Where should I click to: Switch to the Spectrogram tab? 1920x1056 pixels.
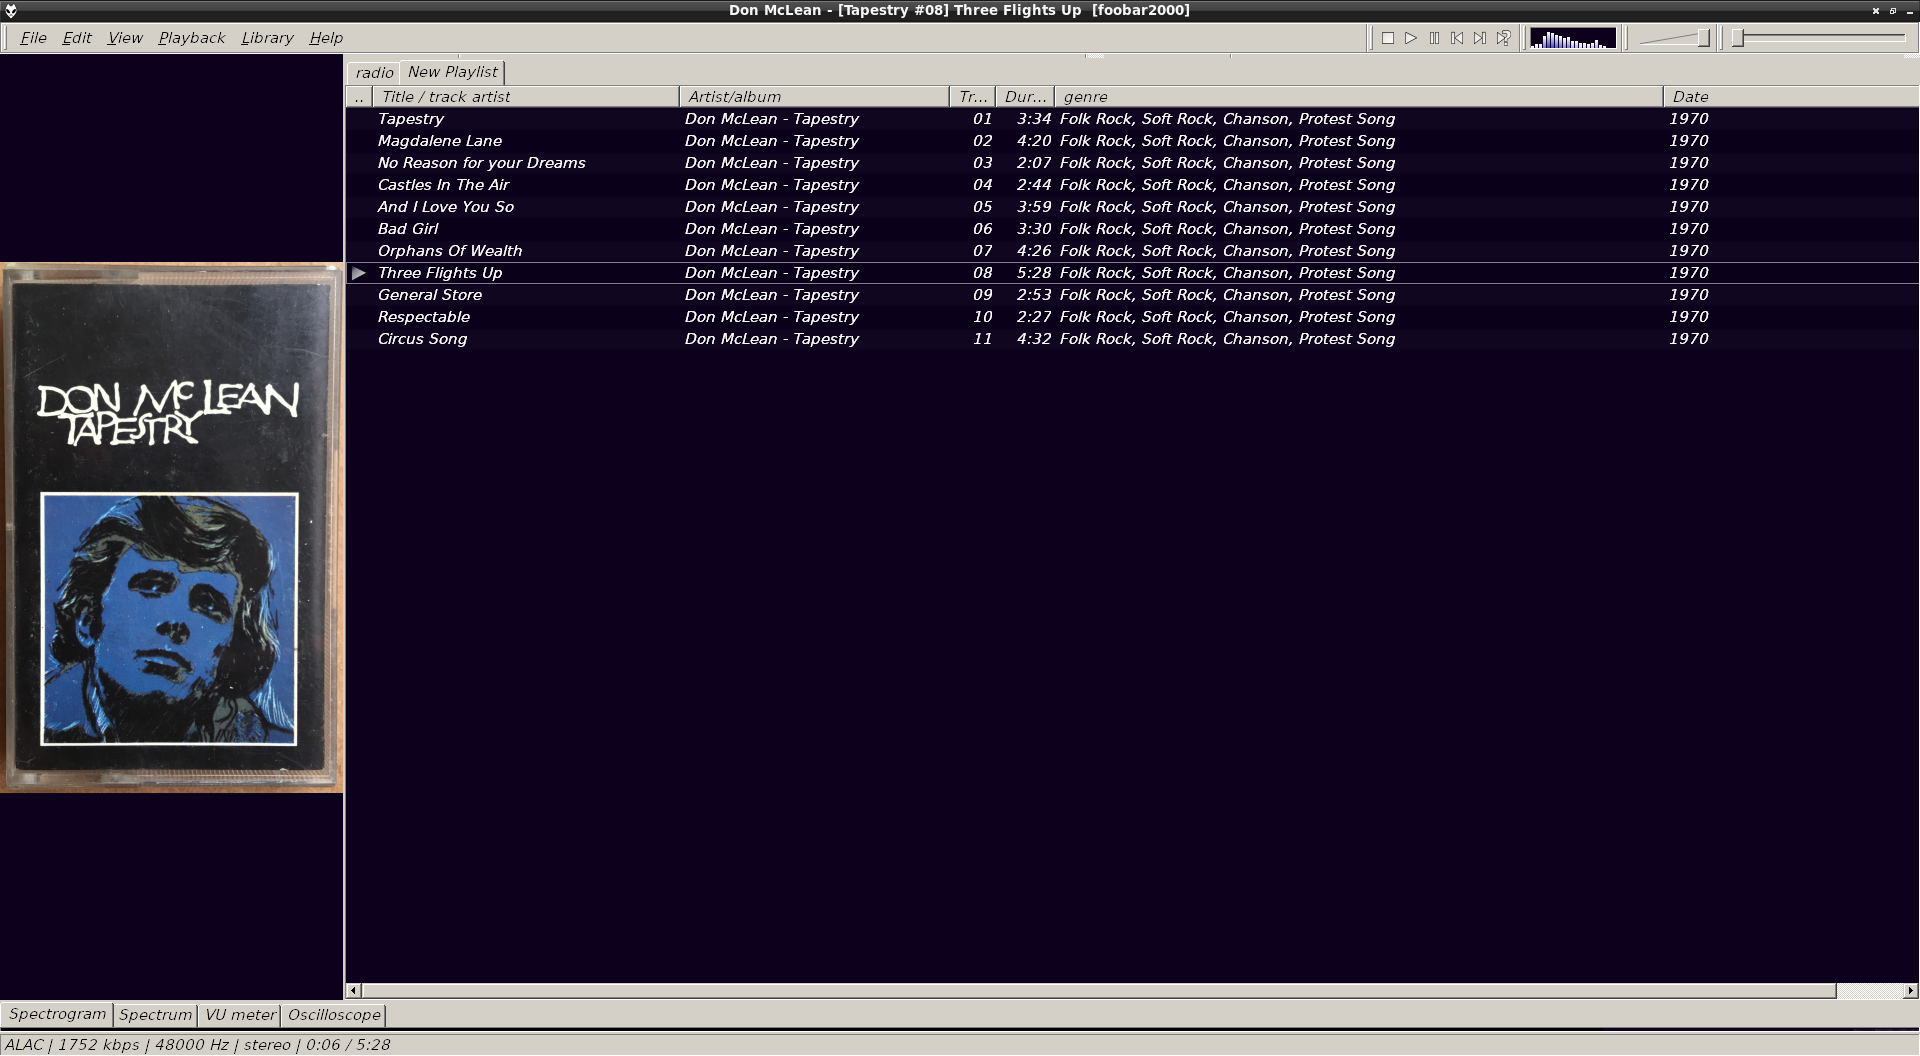(57, 1014)
